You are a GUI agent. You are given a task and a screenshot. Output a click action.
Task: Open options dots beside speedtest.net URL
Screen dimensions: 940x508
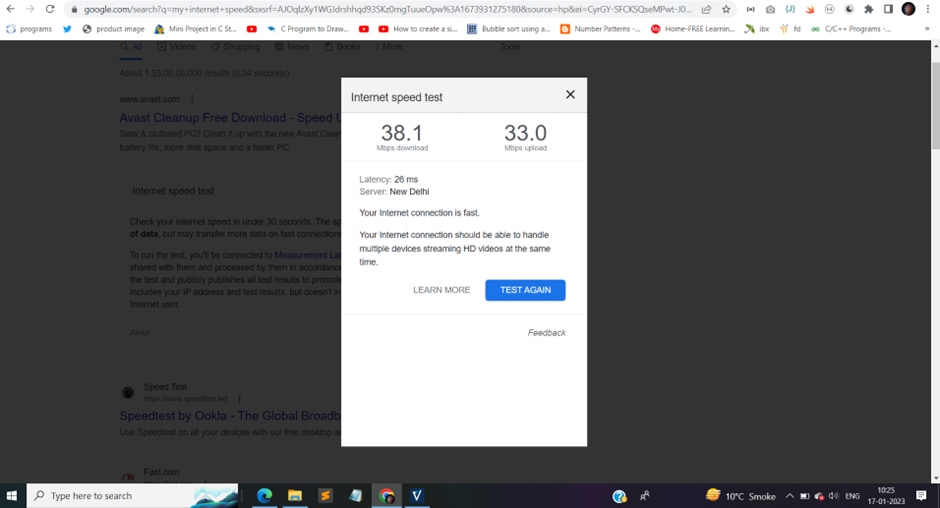click(239, 399)
